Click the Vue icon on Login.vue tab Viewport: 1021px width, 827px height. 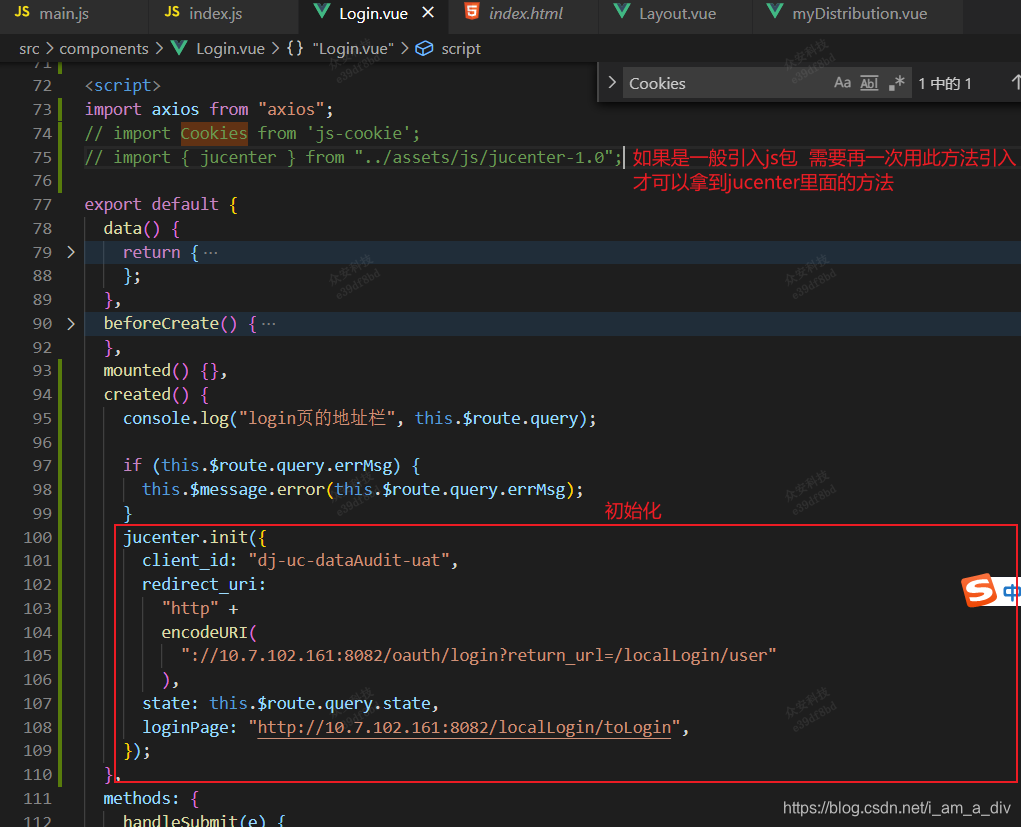click(322, 11)
